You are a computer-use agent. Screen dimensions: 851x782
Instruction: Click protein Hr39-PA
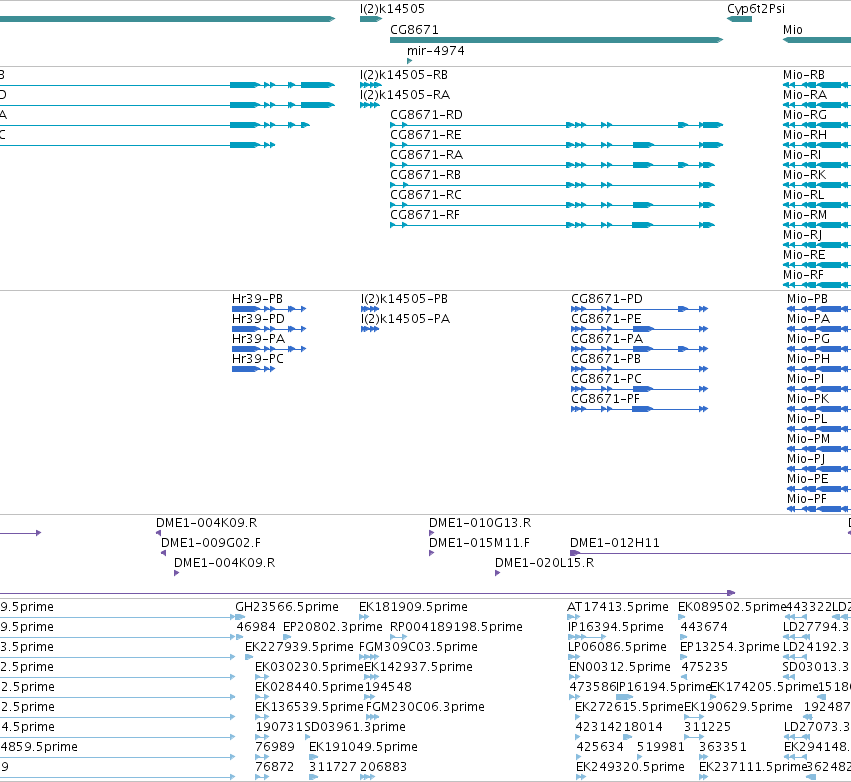(x=258, y=339)
